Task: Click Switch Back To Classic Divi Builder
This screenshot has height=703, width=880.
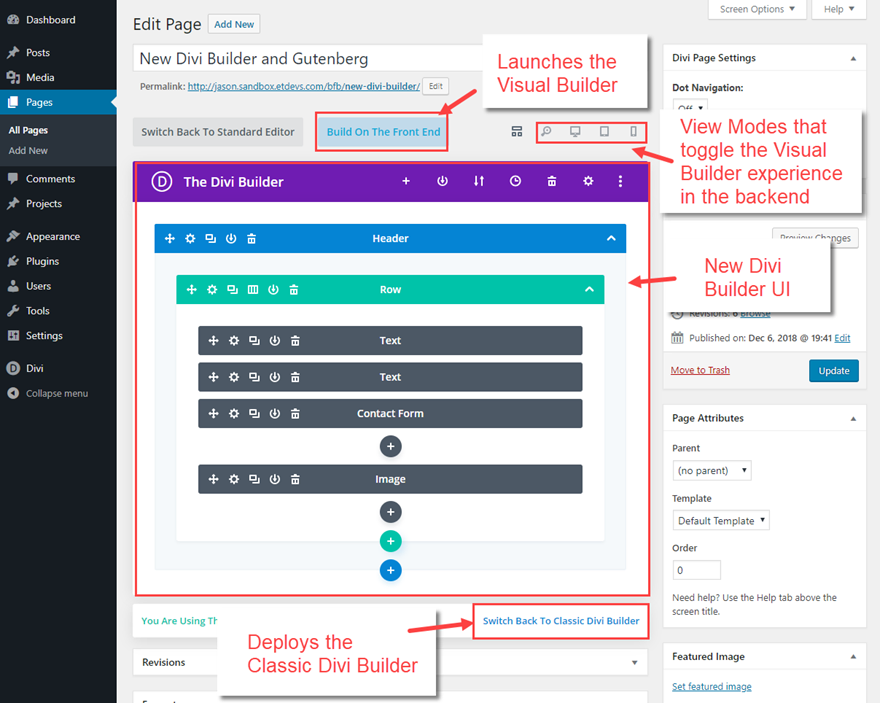Action: [560, 621]
